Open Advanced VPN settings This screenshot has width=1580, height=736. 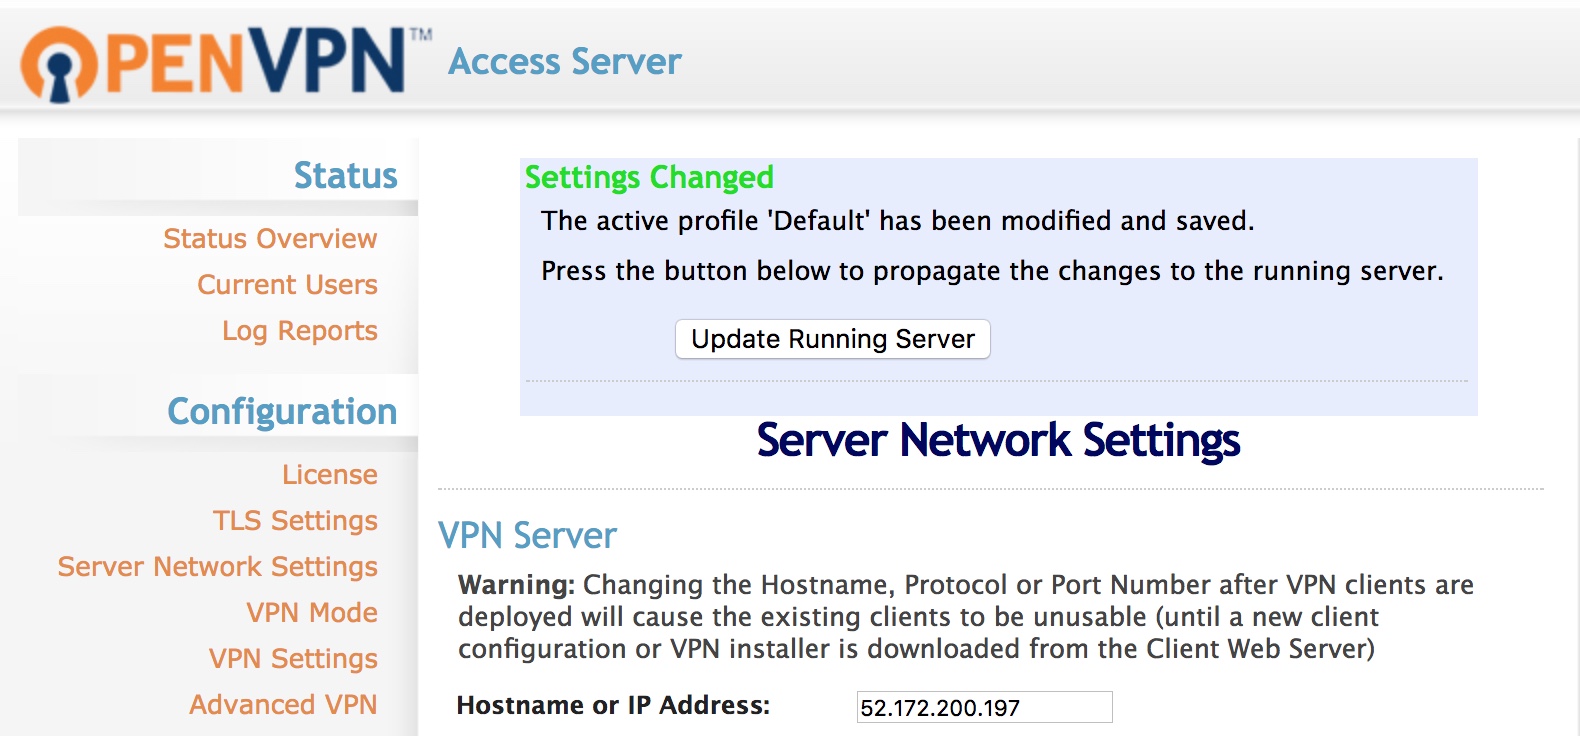pyautogui.click(x=283, y=705)
